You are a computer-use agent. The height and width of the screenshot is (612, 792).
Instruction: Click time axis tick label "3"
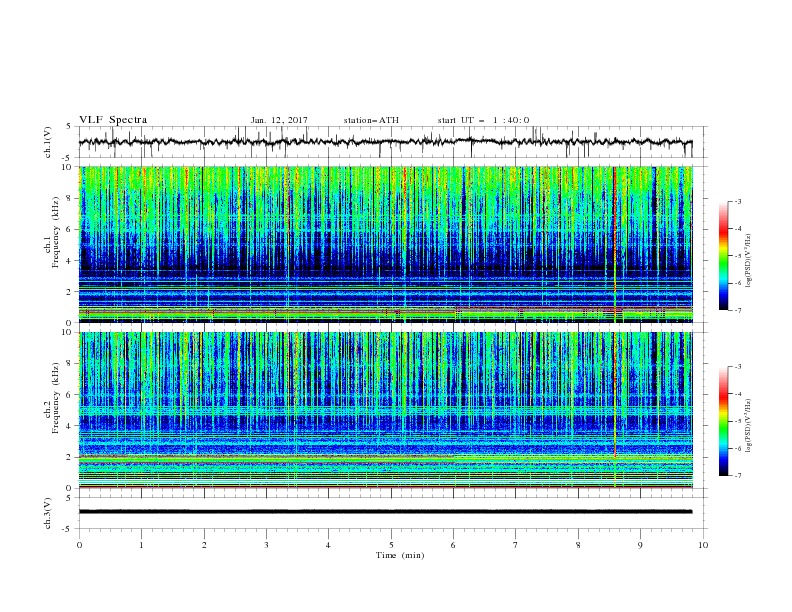pos(266,545)
